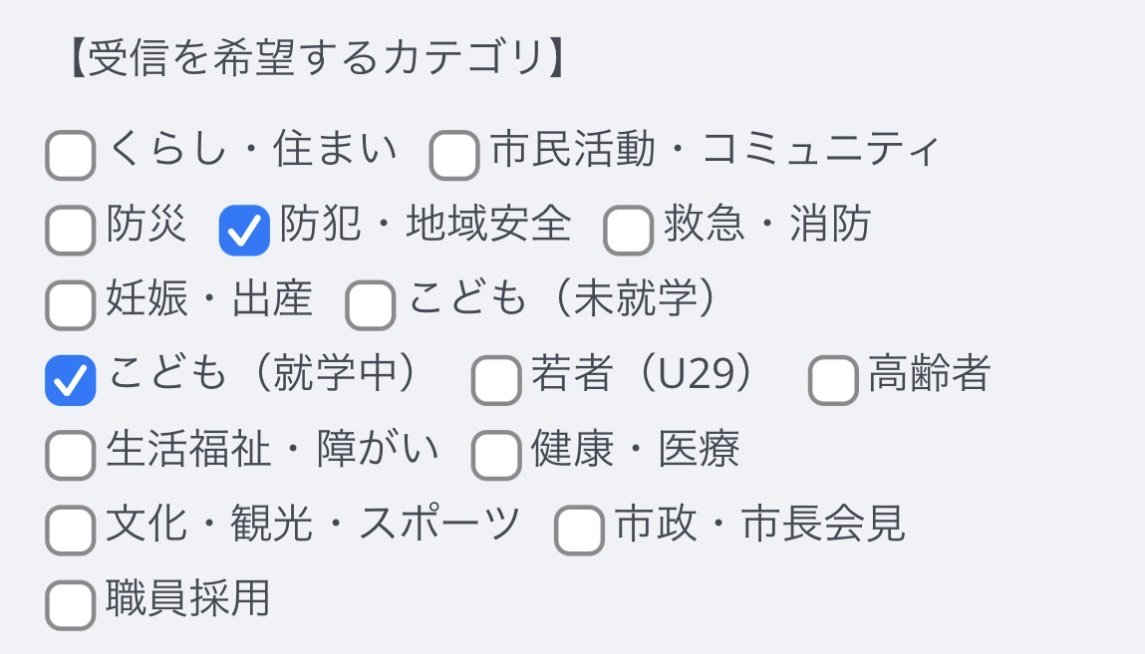Enable the 健康・医療 checkbox
Viewport: 1145px width, 654px height.
click(x=496, y=455)
